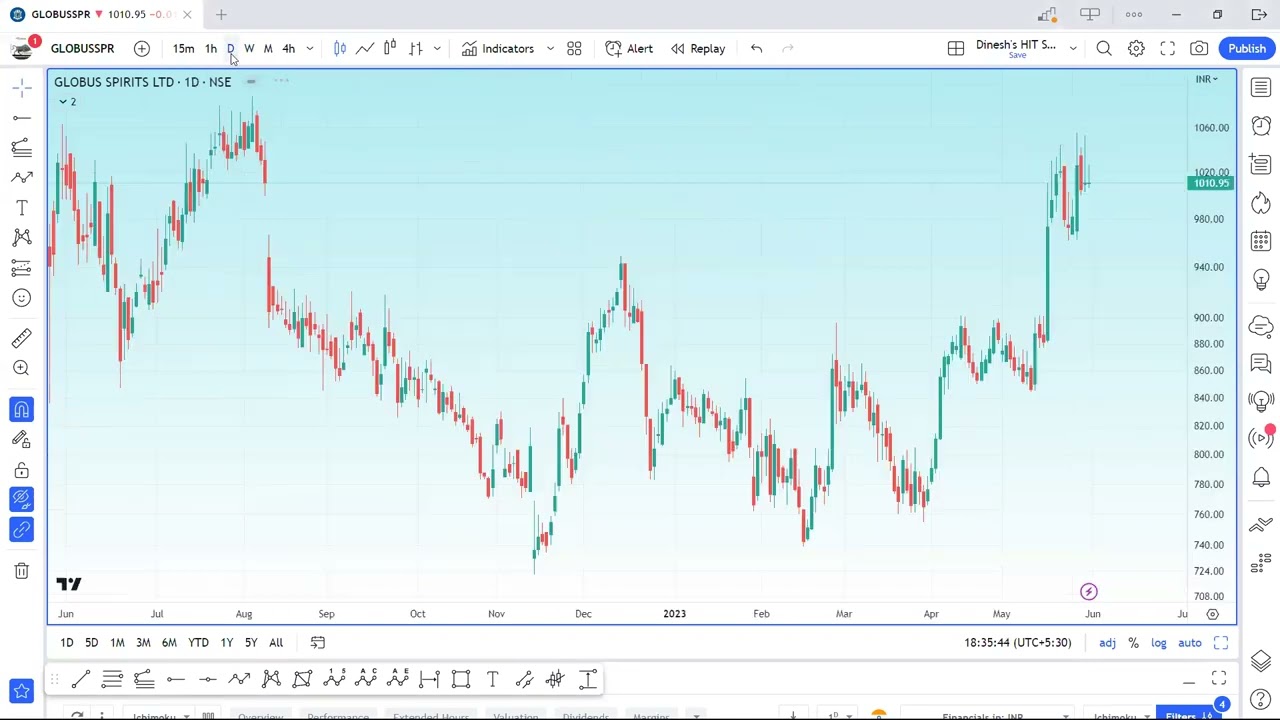Toggle percent scale mode
This screenshot has width=1280, height=720.
click(1133, 643)
